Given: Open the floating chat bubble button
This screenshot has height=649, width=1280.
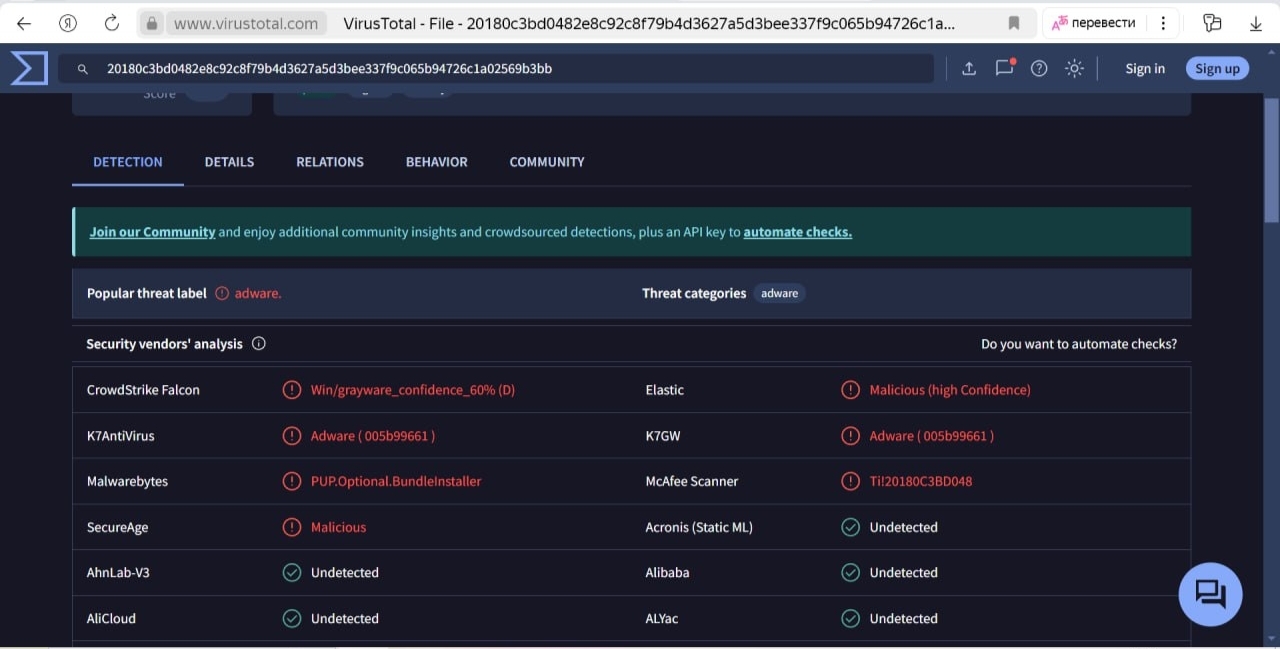Looking at the screenshot, I should click(1211, 594).
